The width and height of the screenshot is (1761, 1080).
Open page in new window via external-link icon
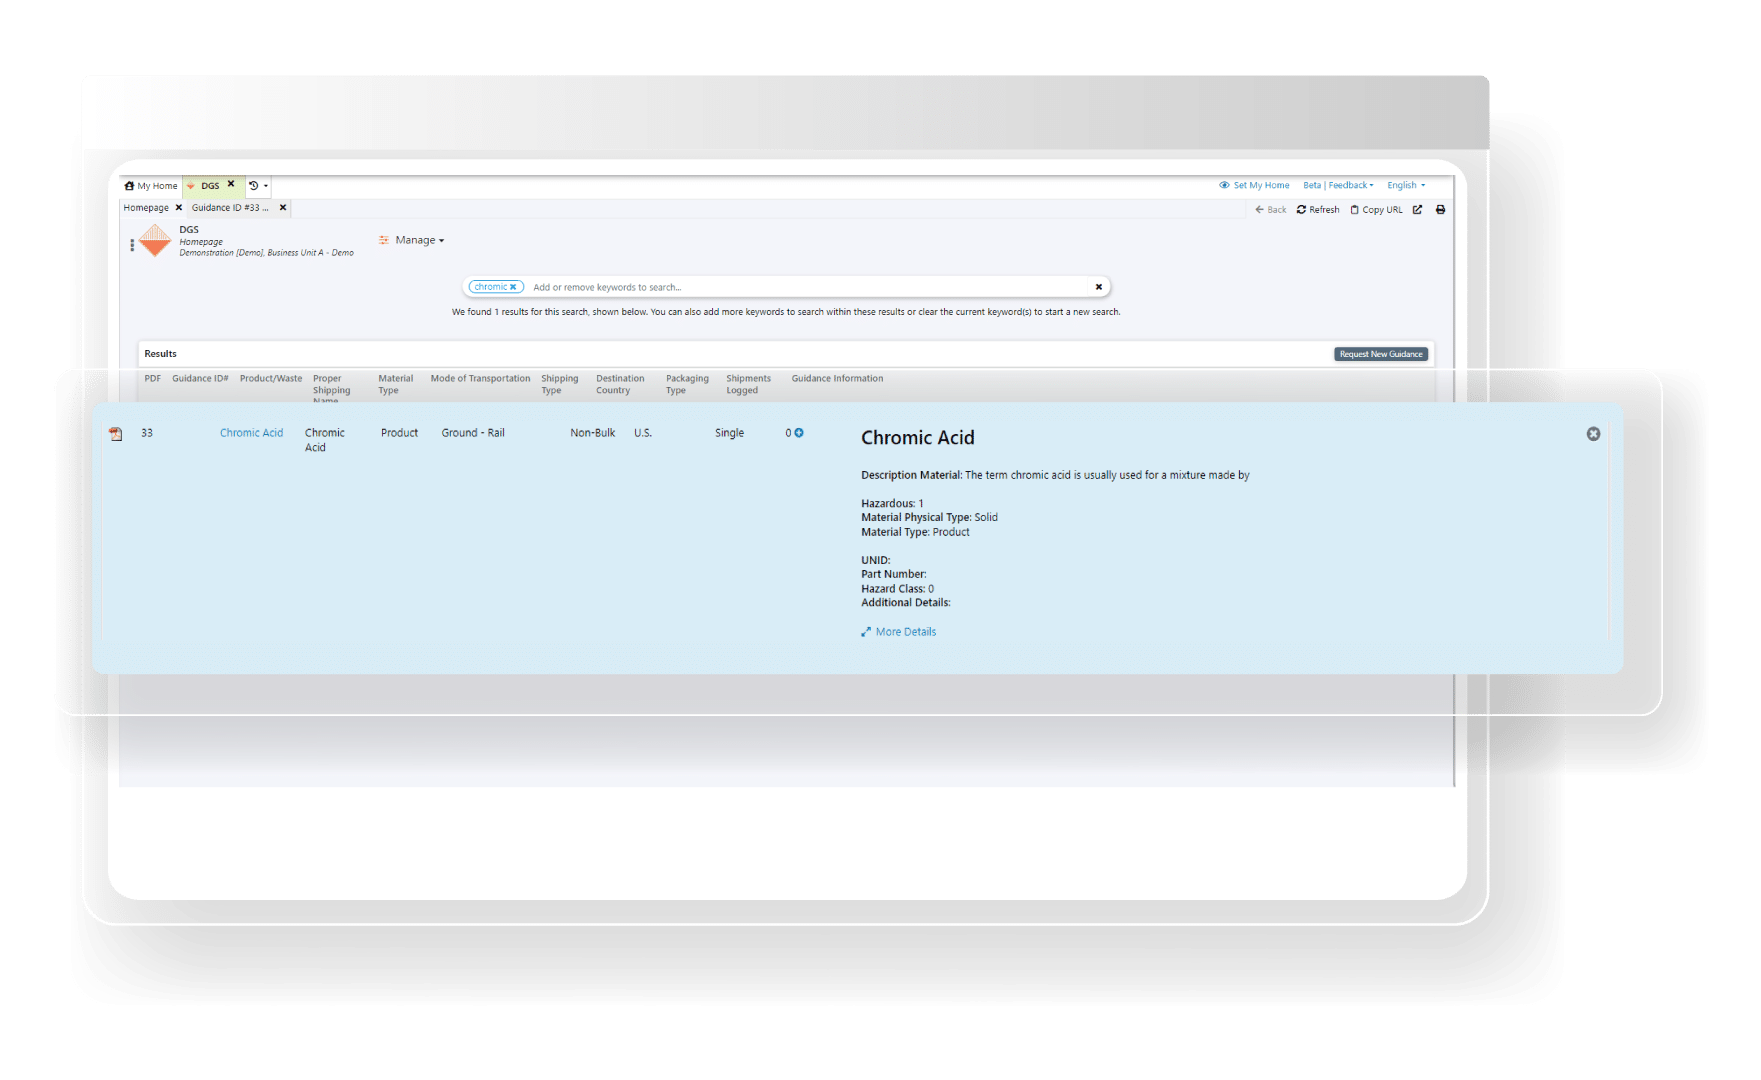1418,210
